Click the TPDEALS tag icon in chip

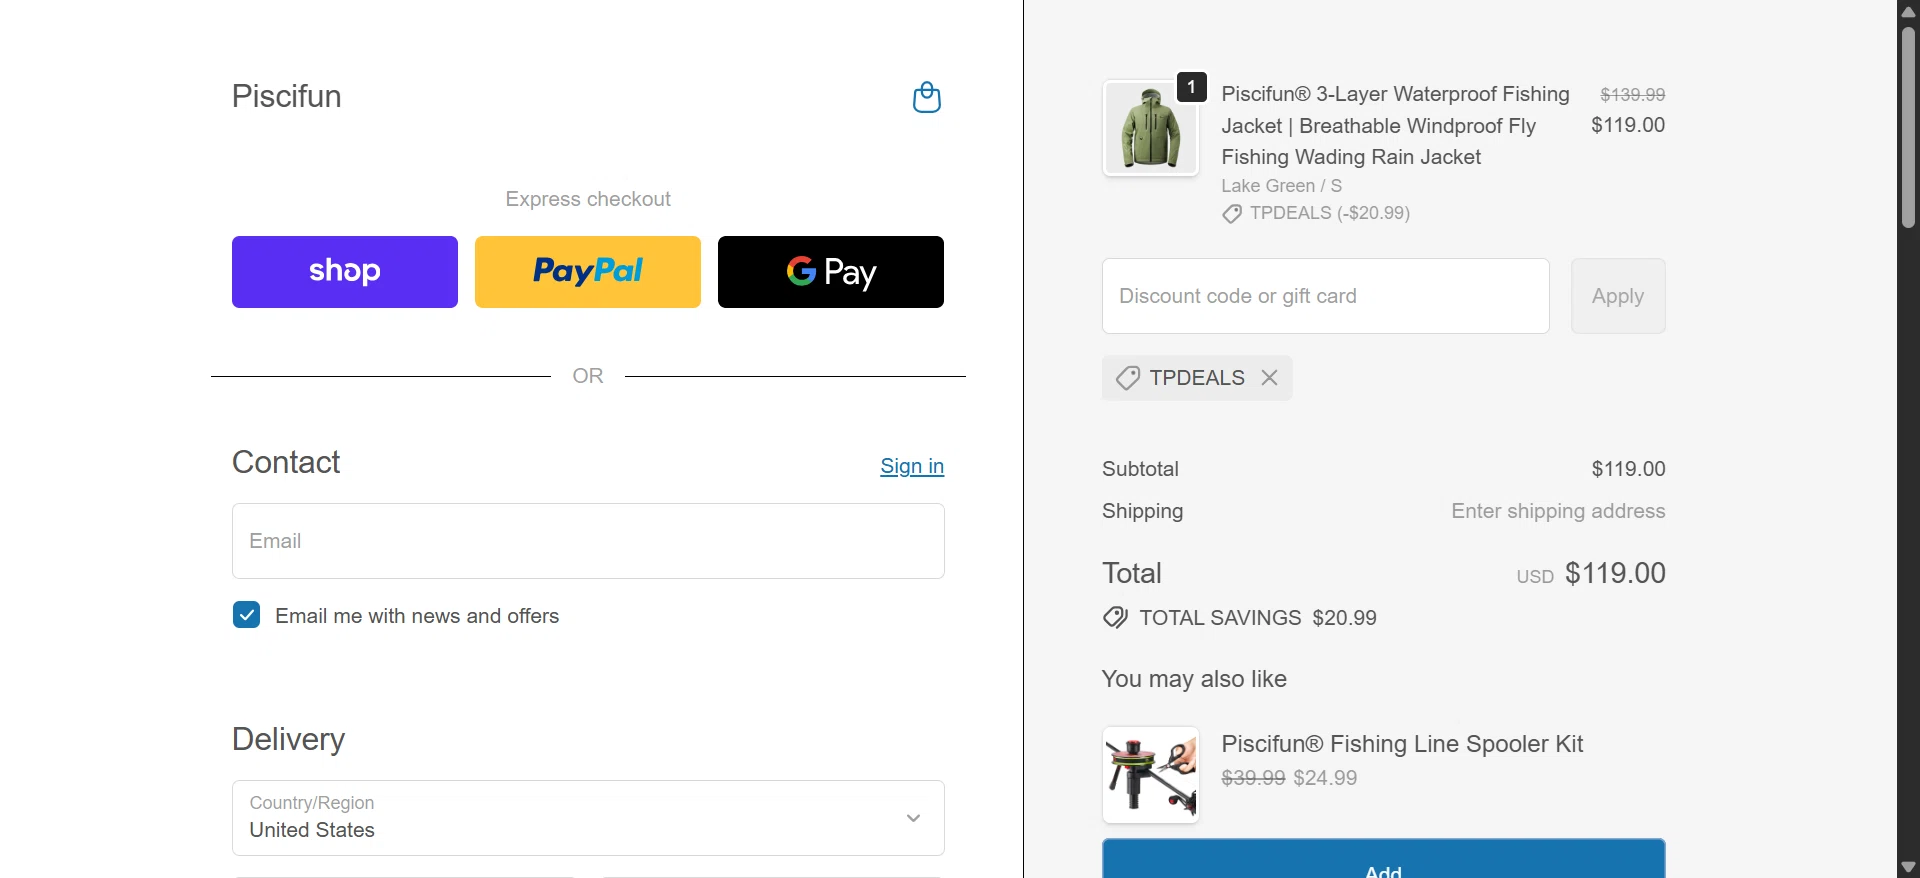[x=1128, y=378]
